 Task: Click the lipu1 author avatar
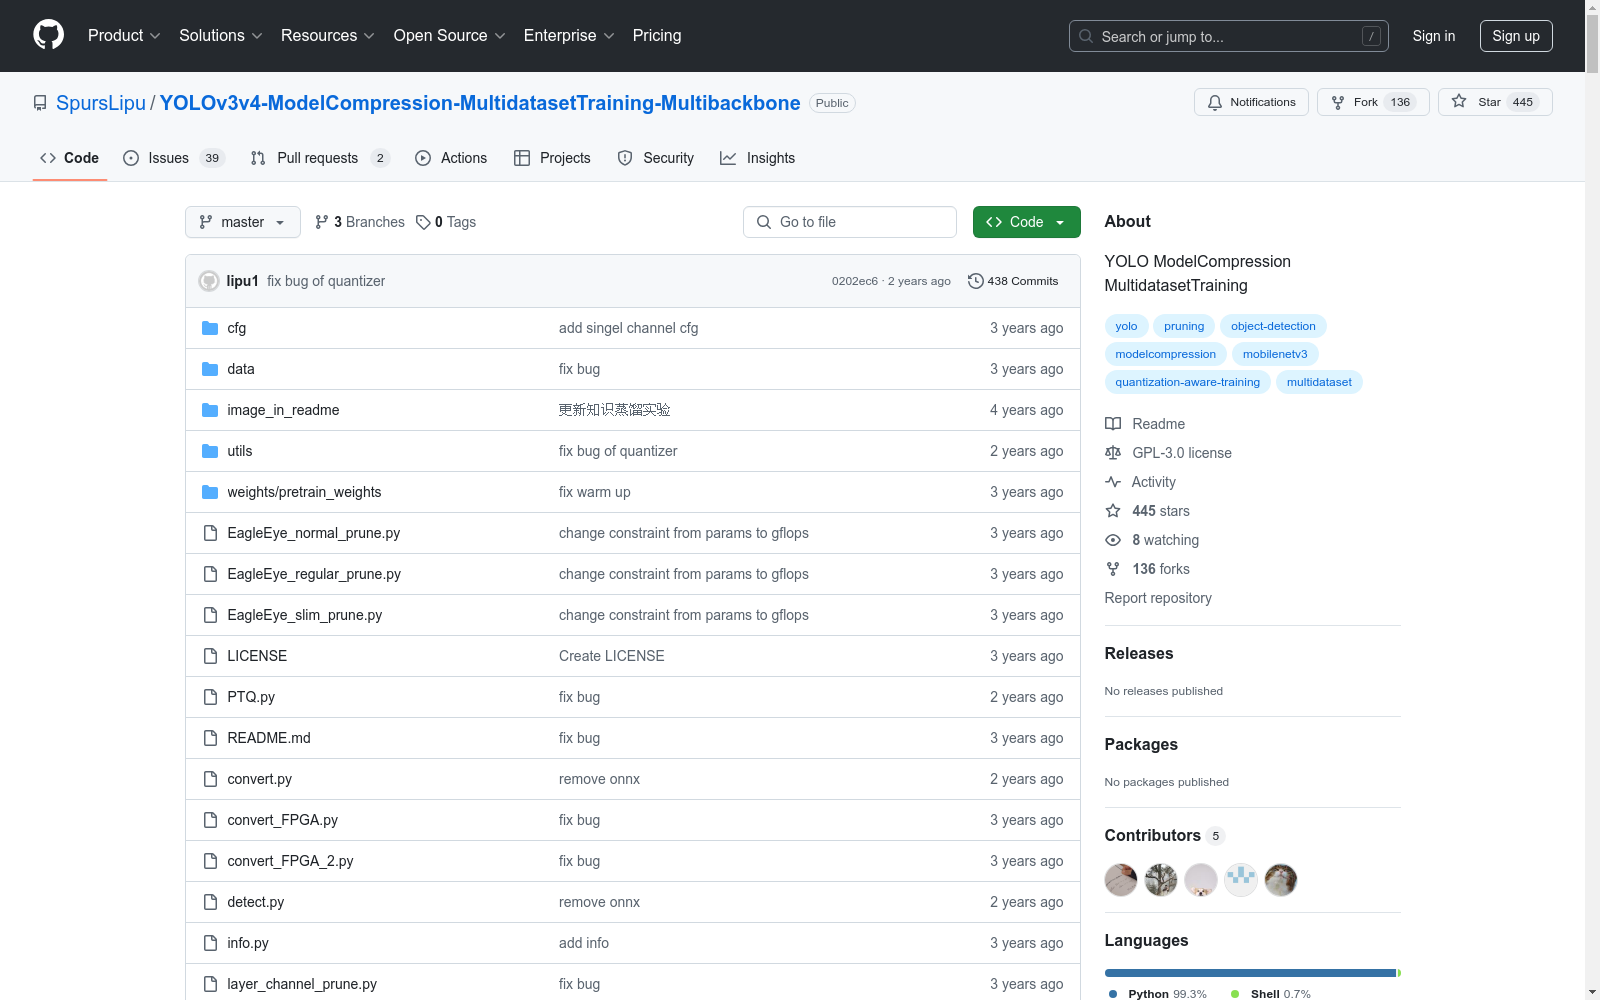(x=209, y=281)
